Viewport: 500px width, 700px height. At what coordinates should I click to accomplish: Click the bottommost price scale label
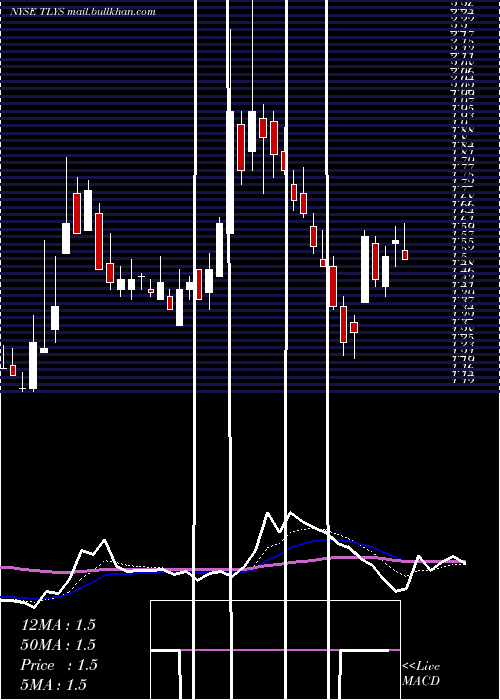coord(462,381)
